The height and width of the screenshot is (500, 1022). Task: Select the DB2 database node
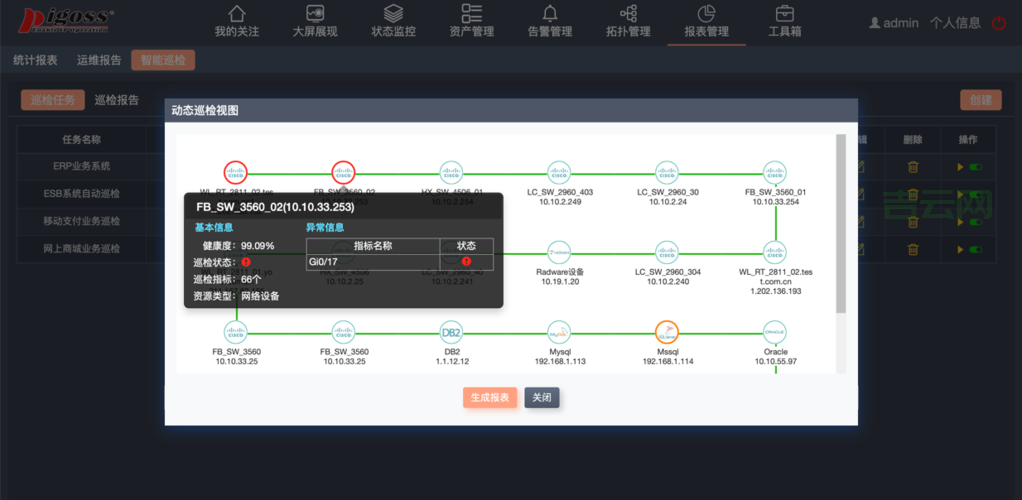pyautogui.click(x=451, y=332)
